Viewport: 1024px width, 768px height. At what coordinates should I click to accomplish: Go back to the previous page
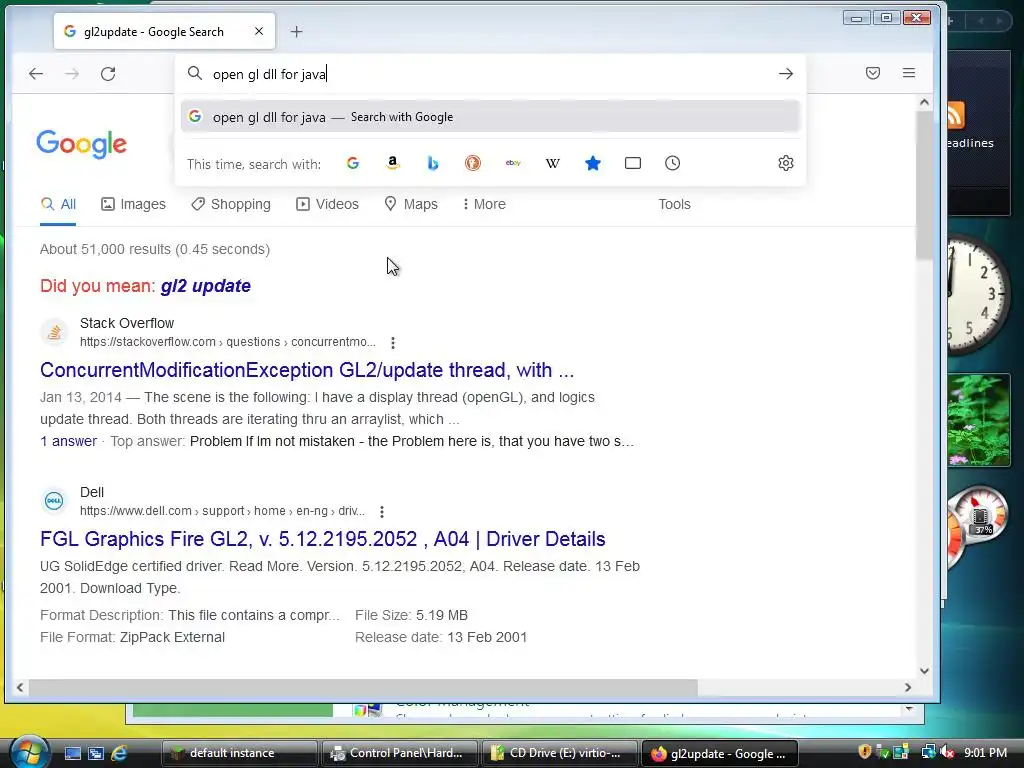pyautogui.click(x=36, y=74)
